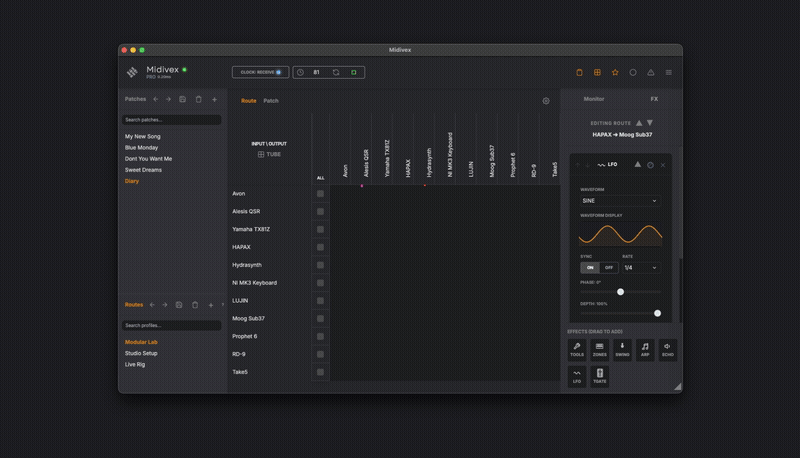Set LFO sync to OFF

coord(609,268)
